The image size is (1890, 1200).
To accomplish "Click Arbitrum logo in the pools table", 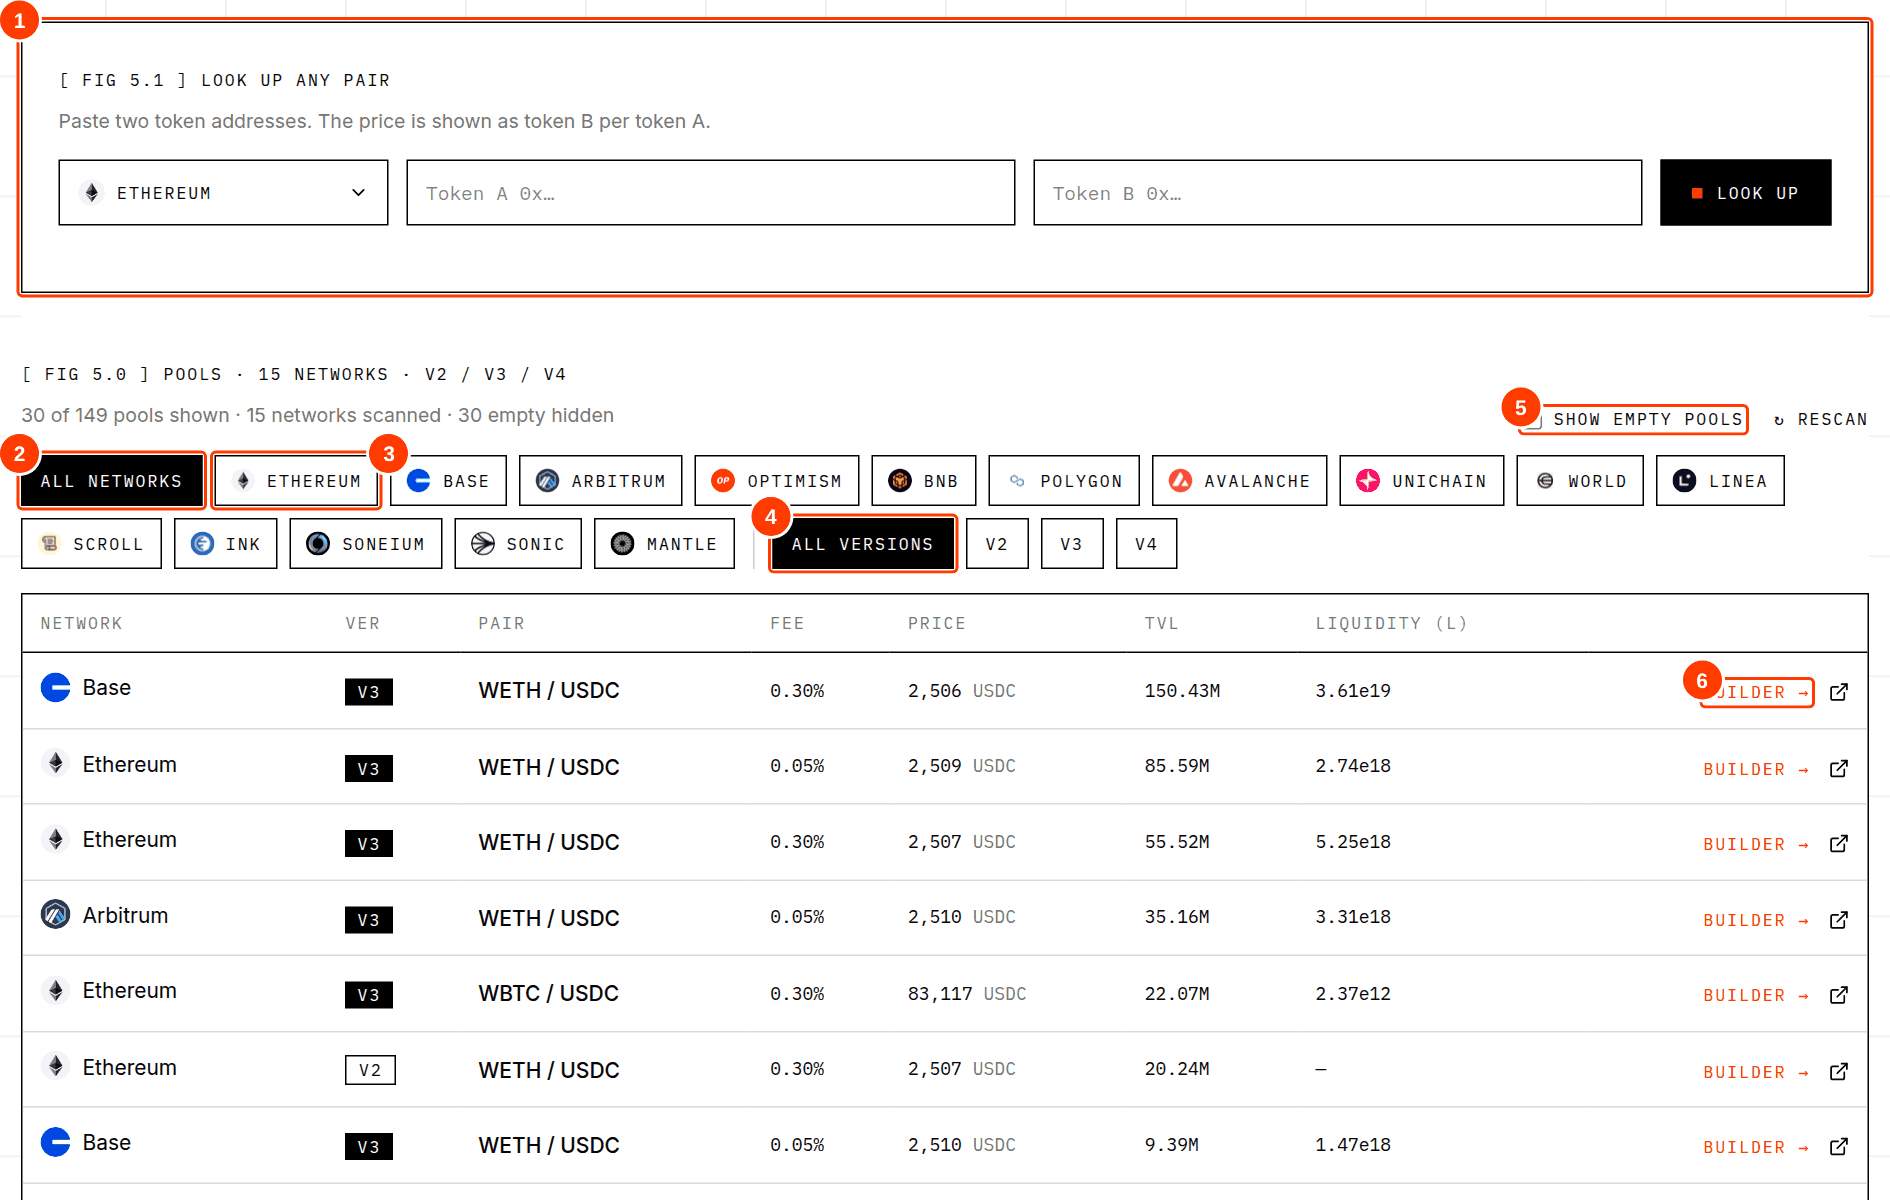I will click(56, 914).
